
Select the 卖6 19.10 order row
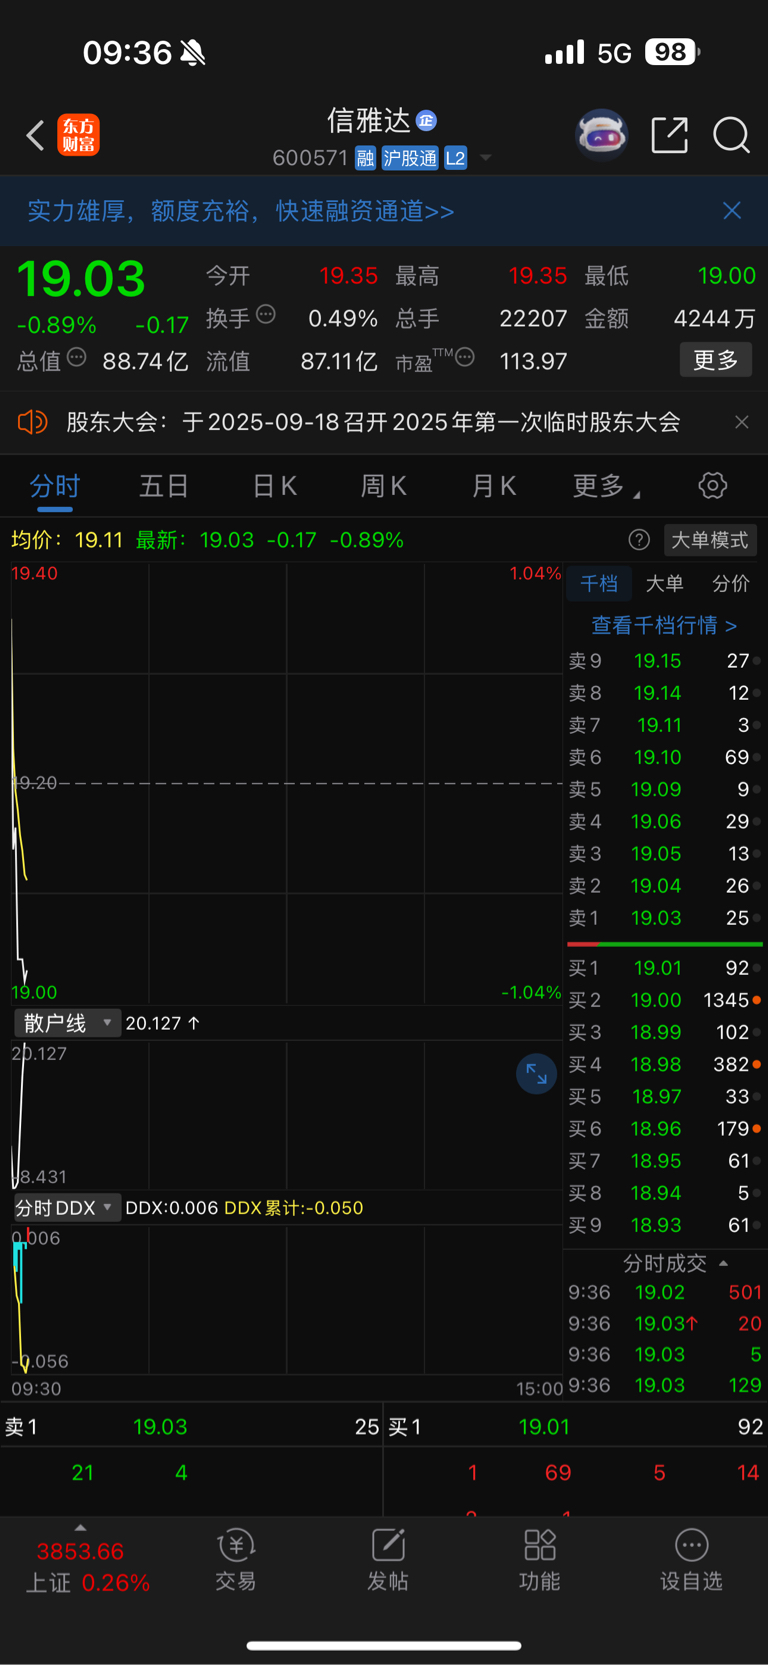pos(664,757)
